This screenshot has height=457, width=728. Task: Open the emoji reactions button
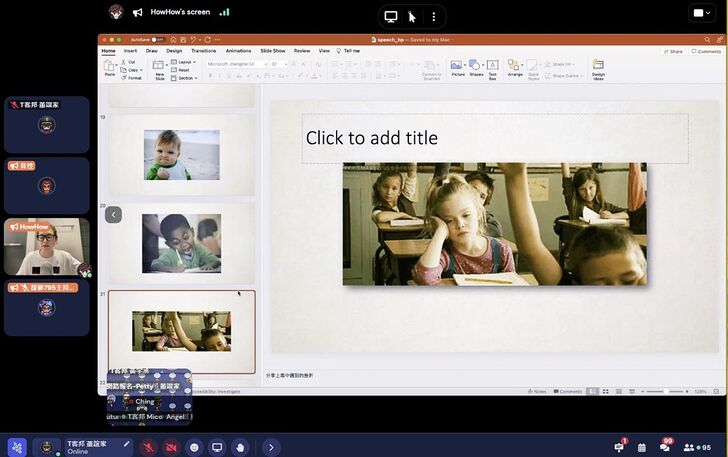pos(194,447)
